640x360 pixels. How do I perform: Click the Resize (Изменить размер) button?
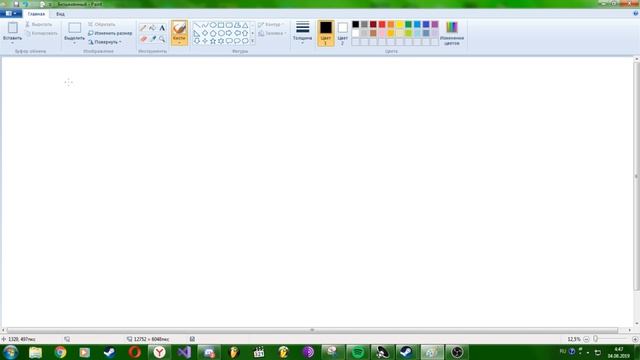tap(110, 33)
